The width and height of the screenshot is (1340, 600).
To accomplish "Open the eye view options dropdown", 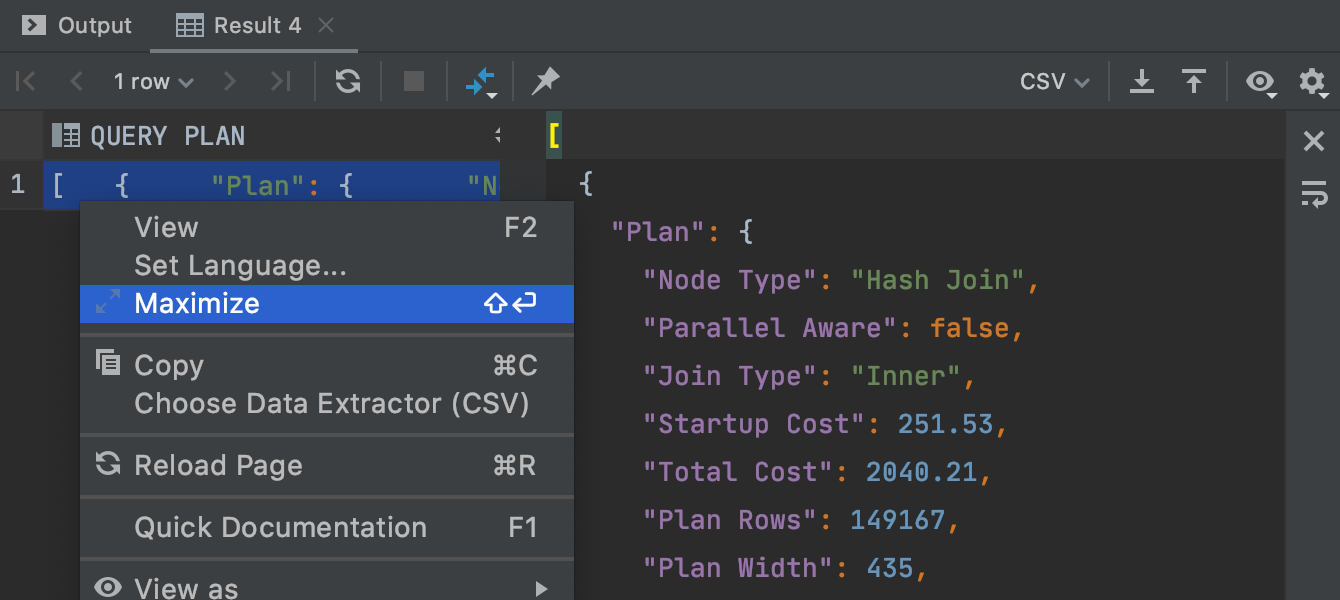I will (x=1261, y=81).
